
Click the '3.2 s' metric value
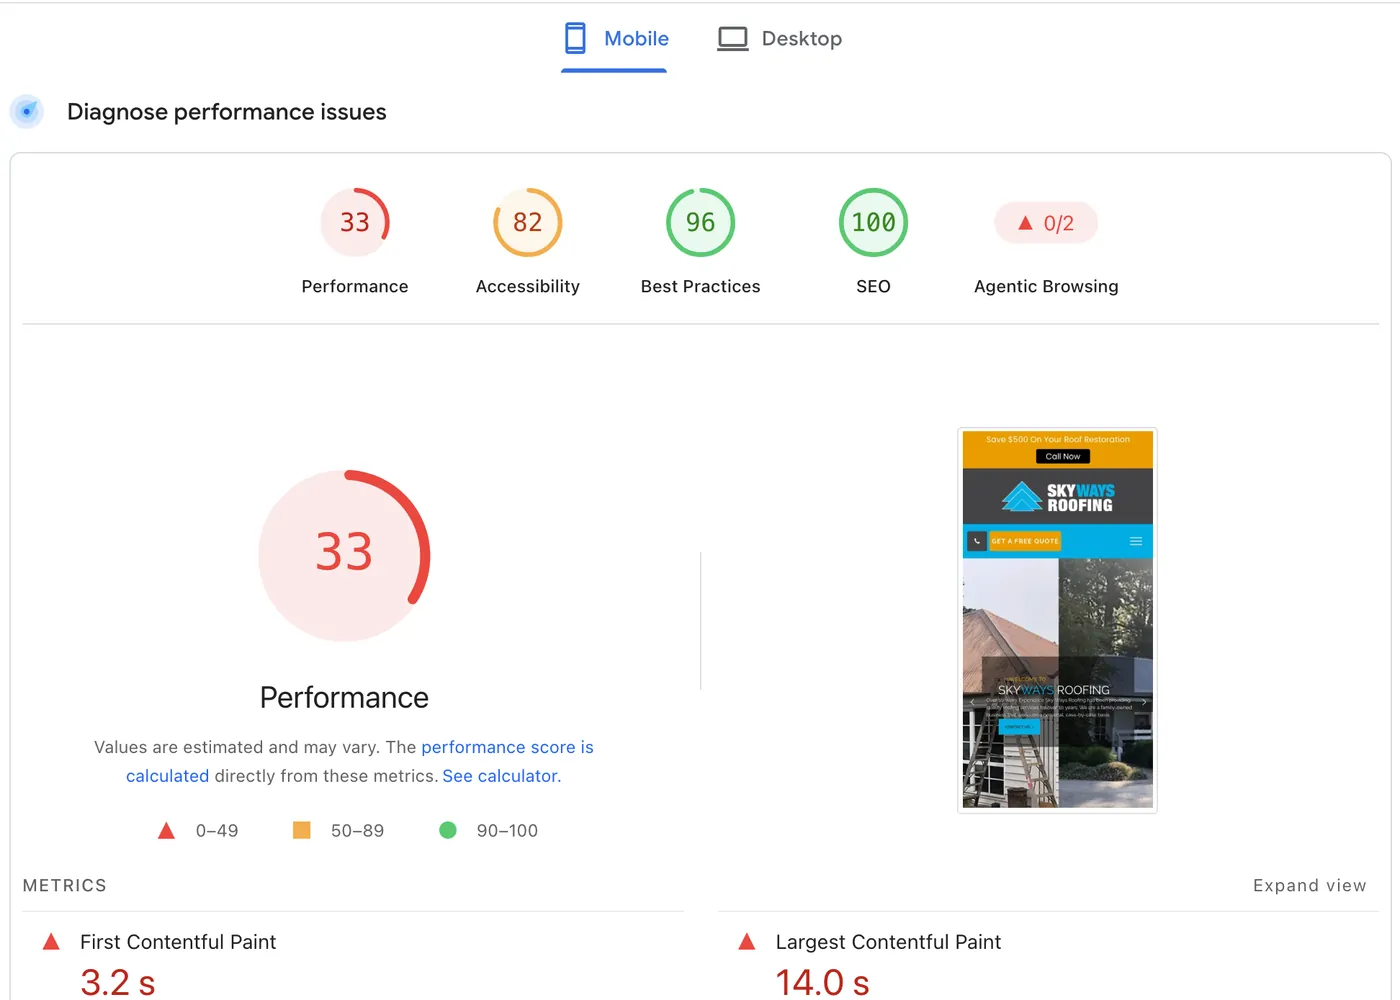tap(118, 982)
